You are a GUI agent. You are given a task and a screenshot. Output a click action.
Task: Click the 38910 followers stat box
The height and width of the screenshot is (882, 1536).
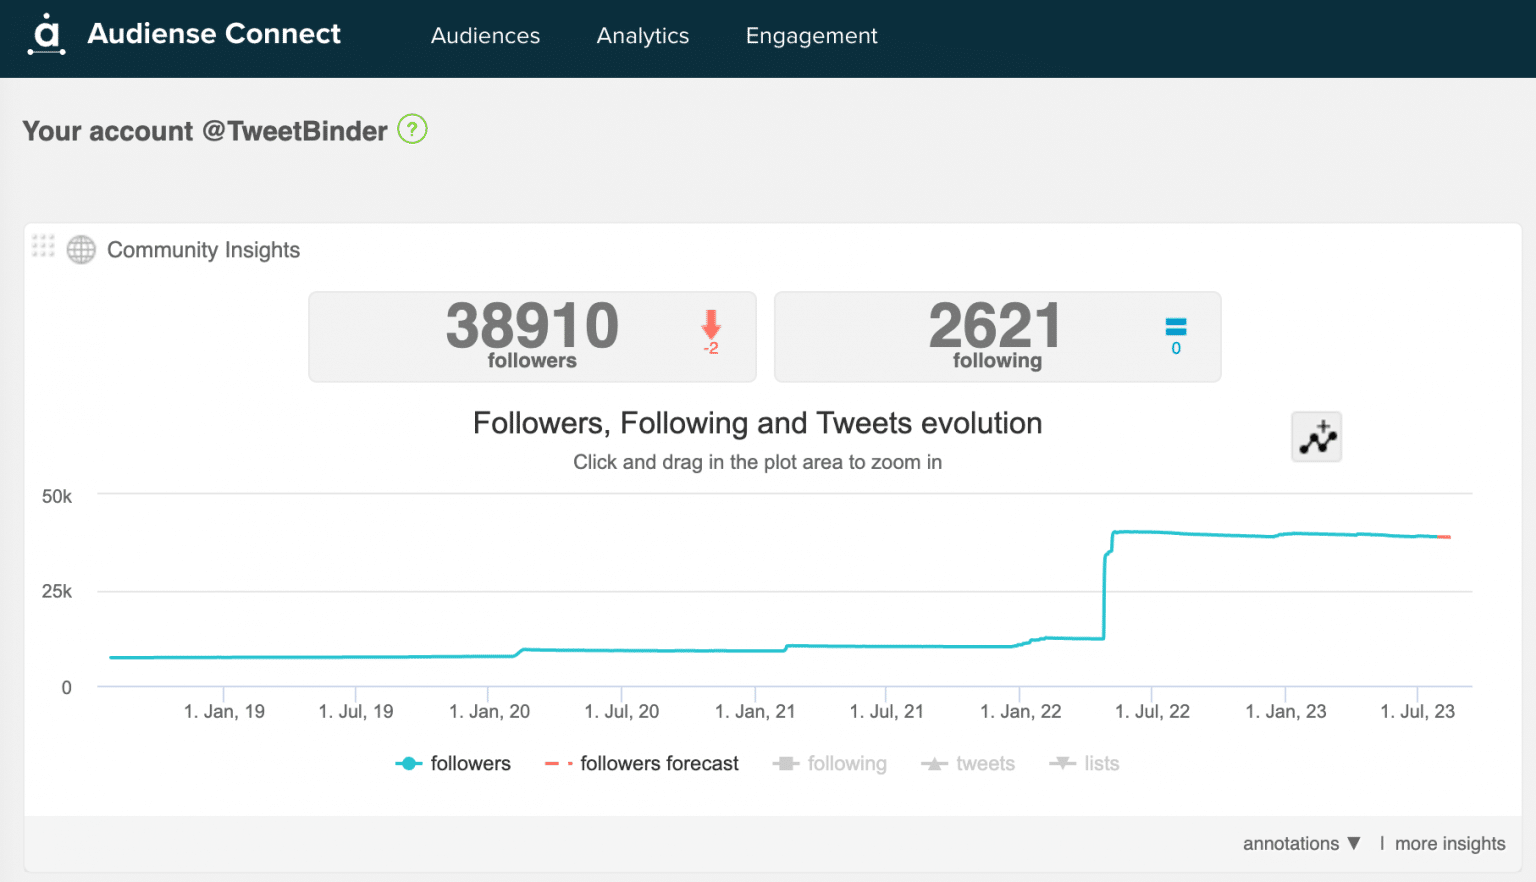pos(532,336)
